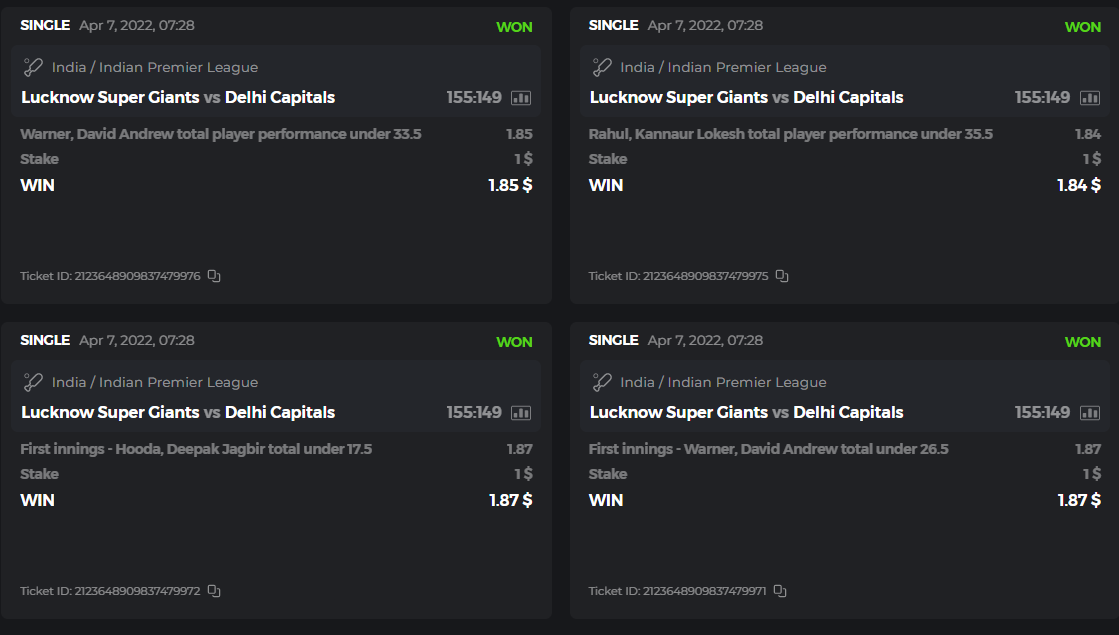Open match stats icon on Warner under 33.5 bet
This screenshot has width=1119, height=635.
(521, 98)
